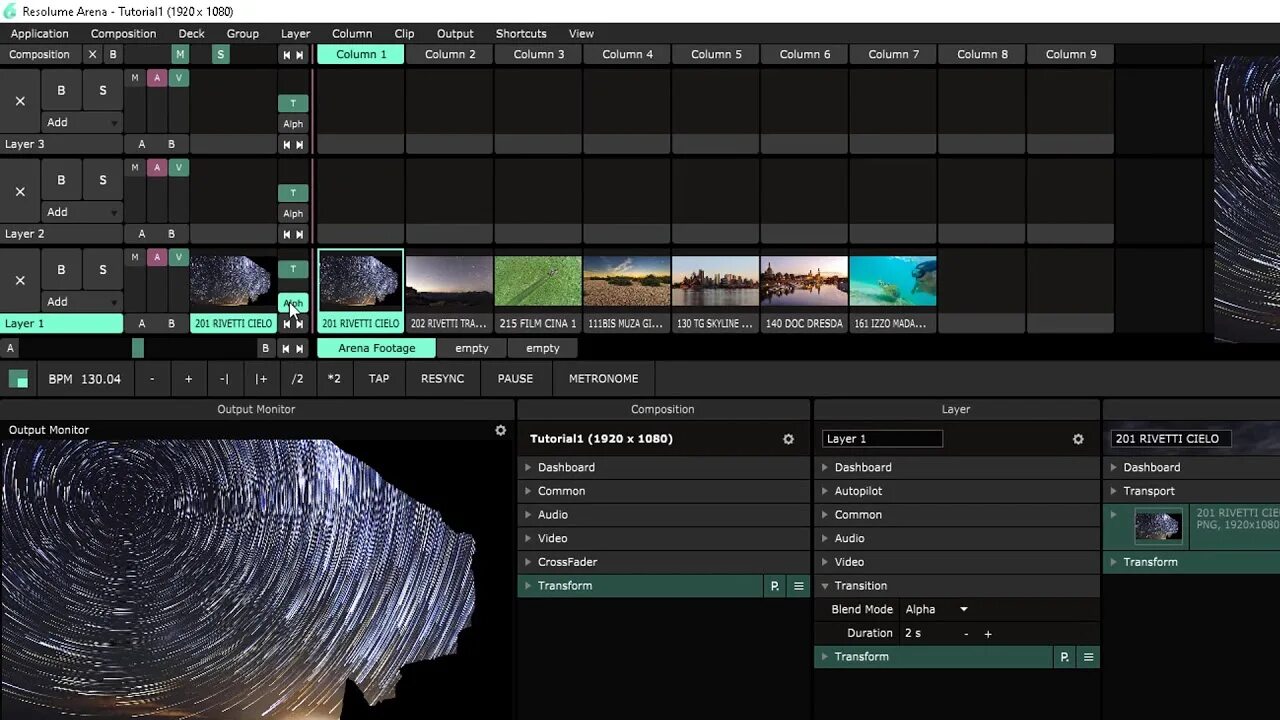Click Composition Transform preset P button

point(774,586)
